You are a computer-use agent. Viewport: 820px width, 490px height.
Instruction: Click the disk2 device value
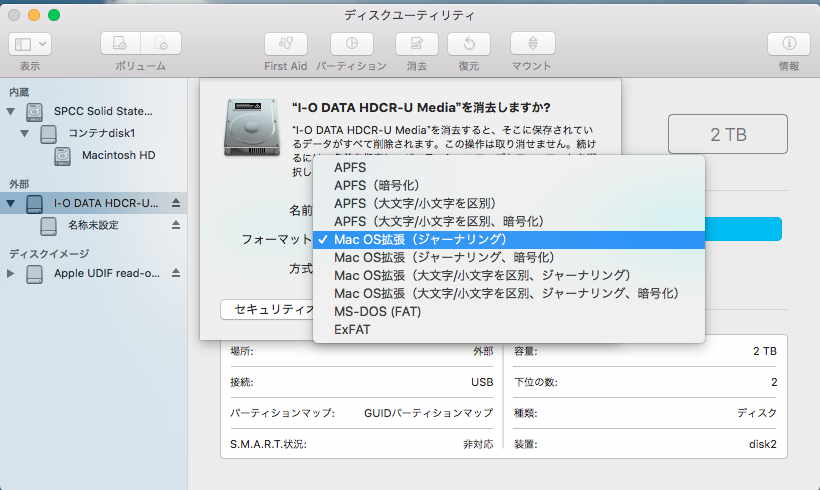[762, 444]
